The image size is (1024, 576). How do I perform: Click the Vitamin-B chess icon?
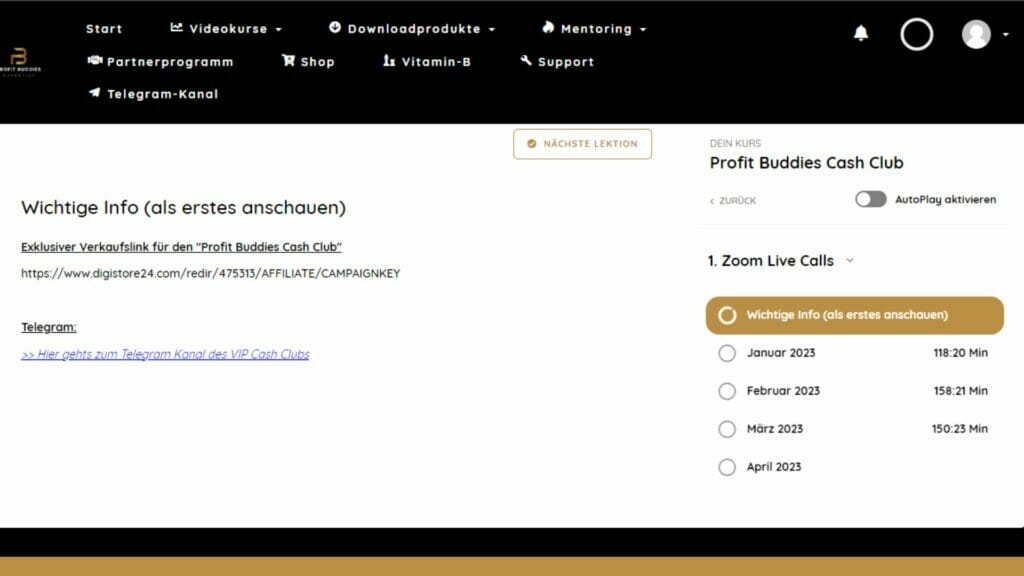point(389,60)
